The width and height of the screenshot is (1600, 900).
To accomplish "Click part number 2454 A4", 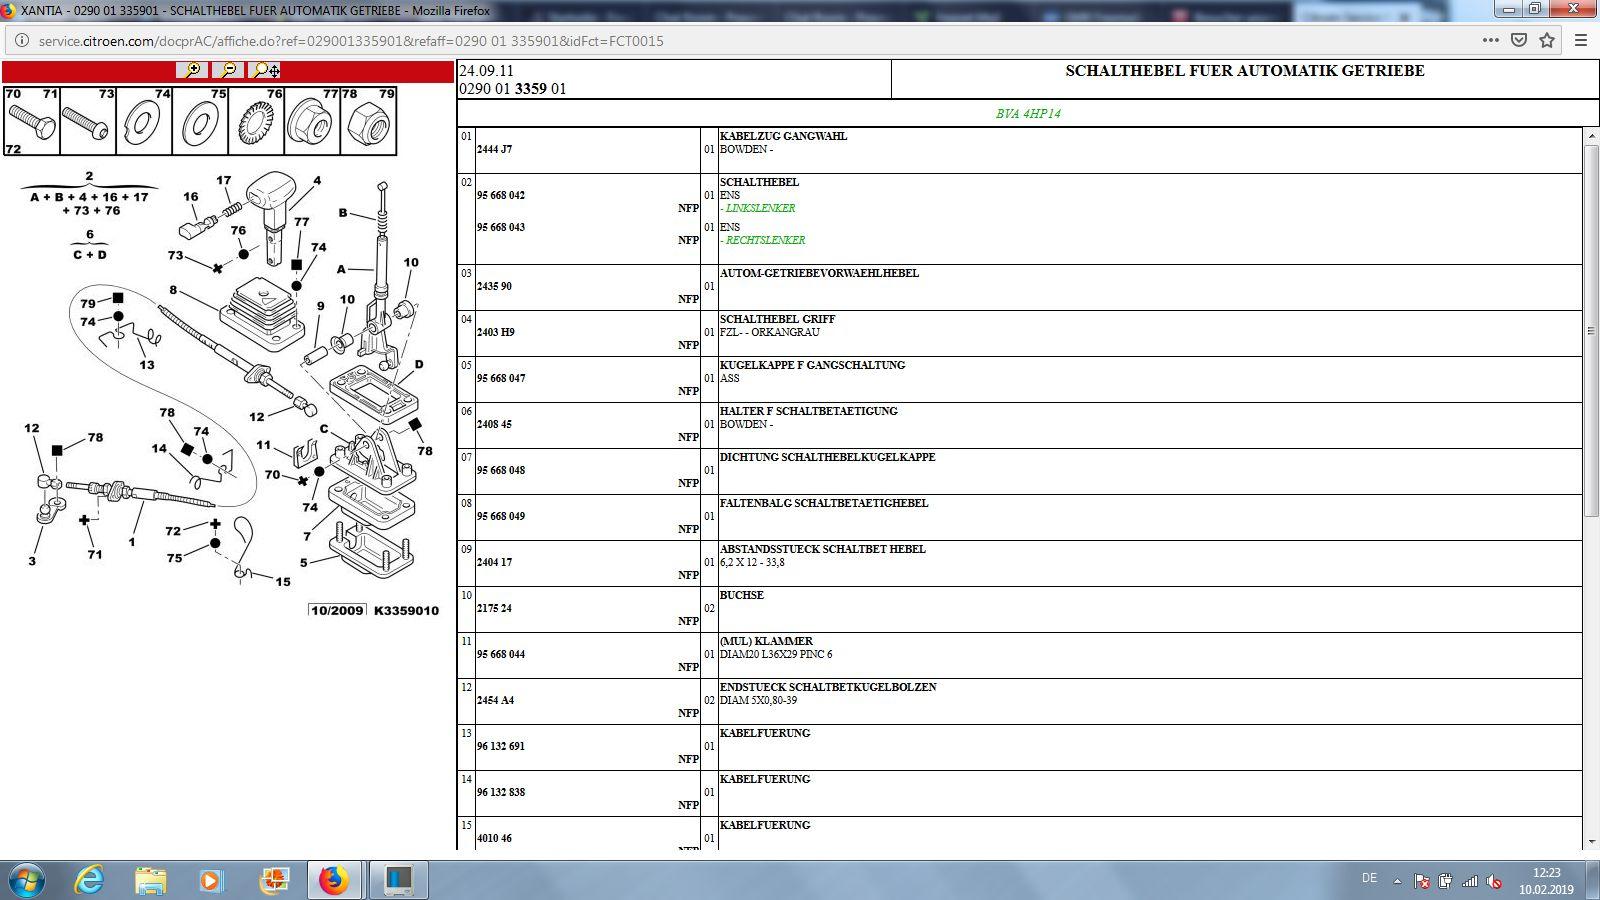I will 495,700.
